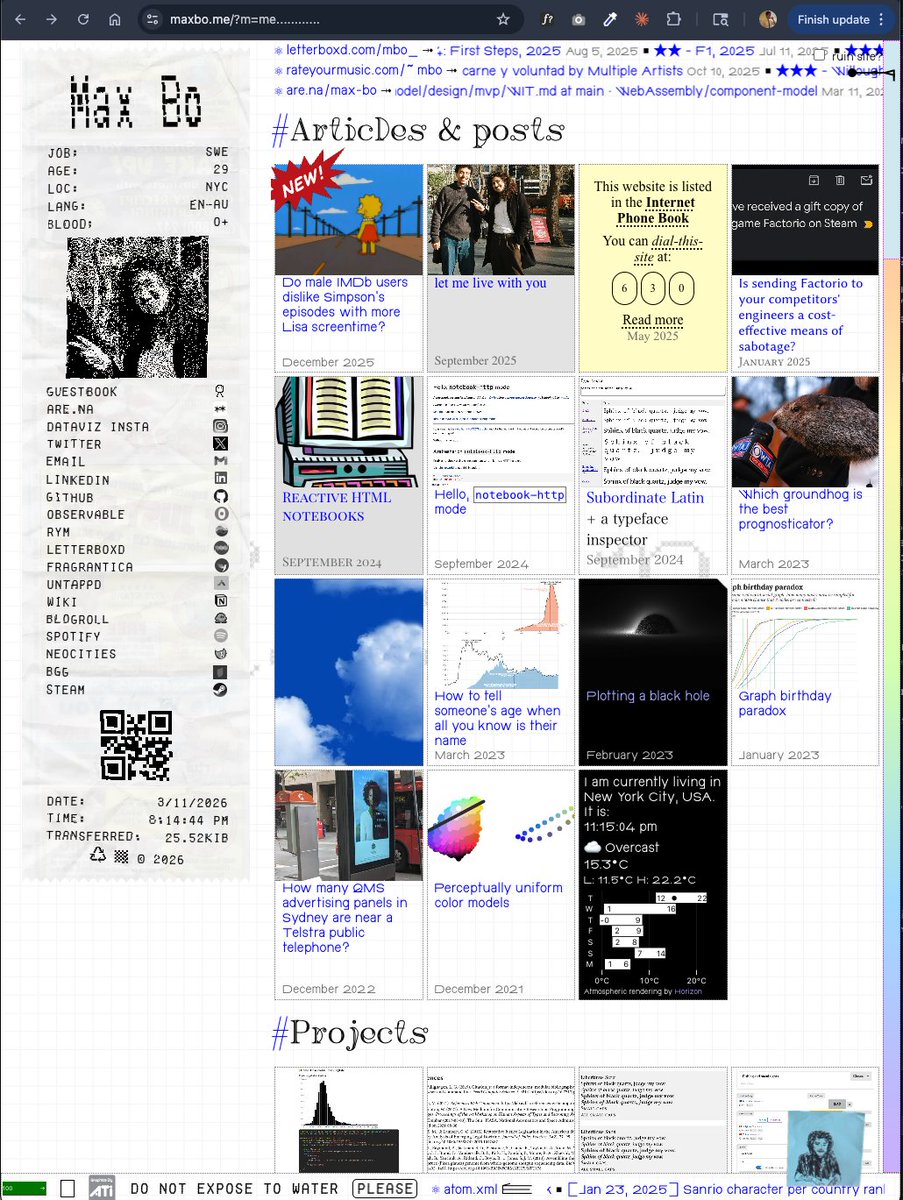Open the Extensions puzzle-piece menu
The image size is (903, 1200).
673,19
